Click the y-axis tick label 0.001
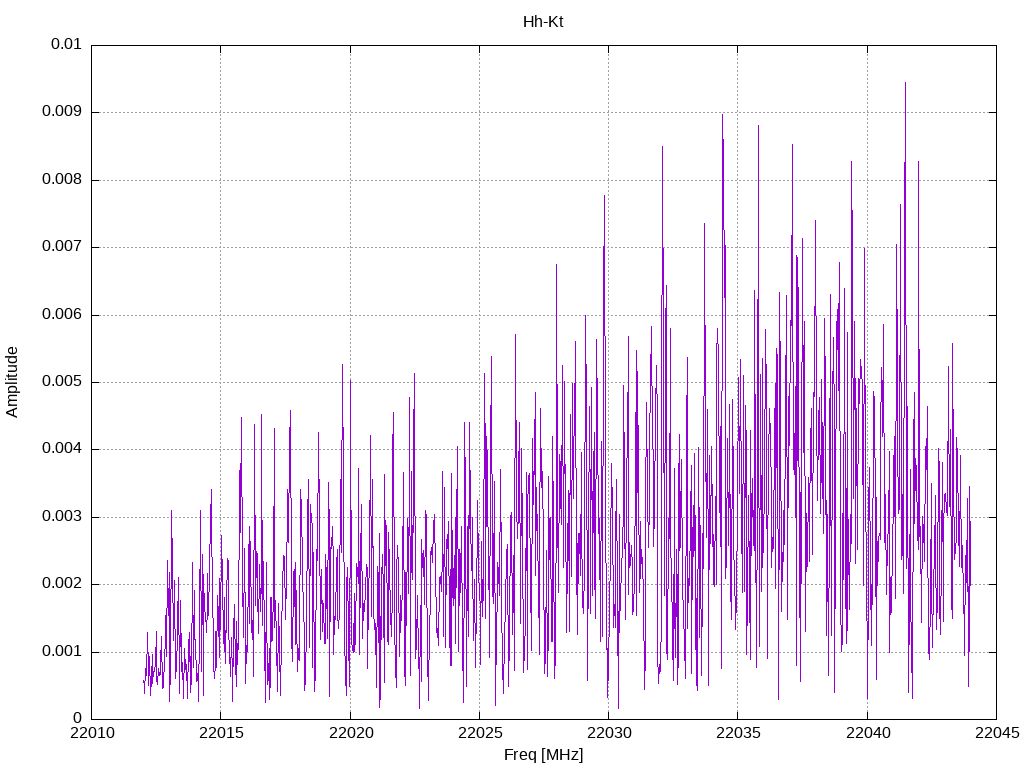This screenshot has height=768, width=1024. [x=61, y=652]
